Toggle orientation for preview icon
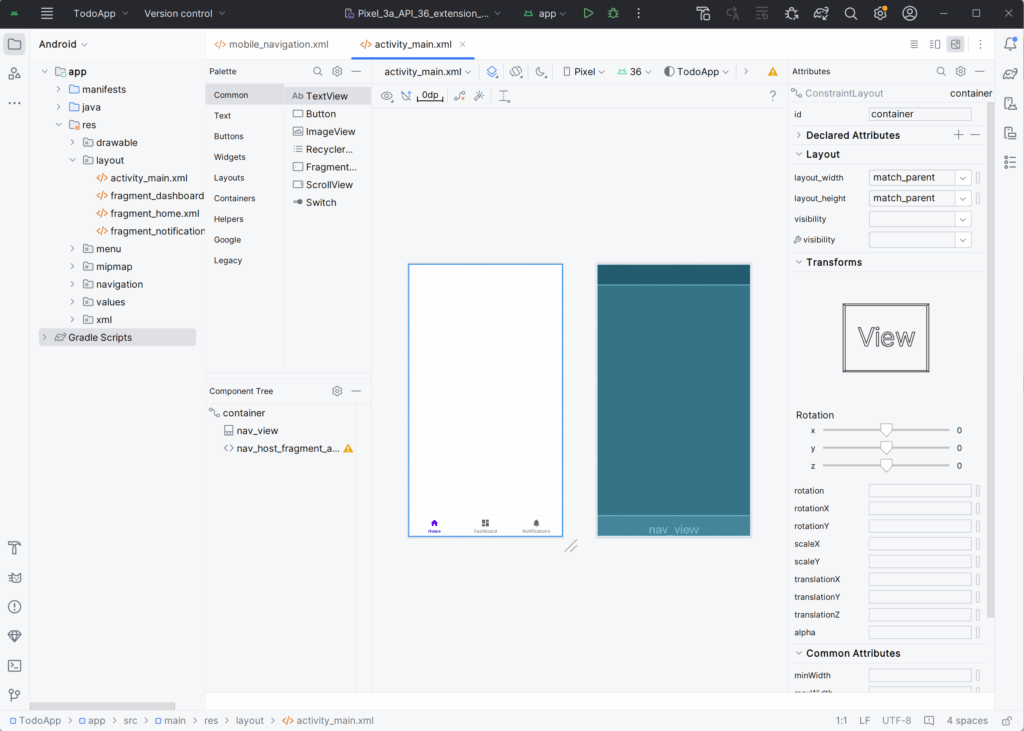The height and width of the screenshot is (731, 1024). tap(516, 72)
